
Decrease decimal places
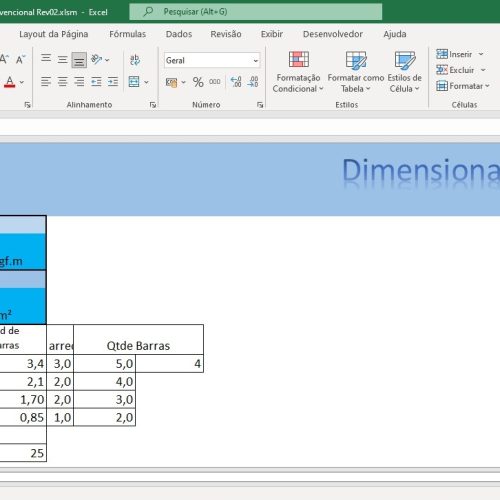[253, 82]
